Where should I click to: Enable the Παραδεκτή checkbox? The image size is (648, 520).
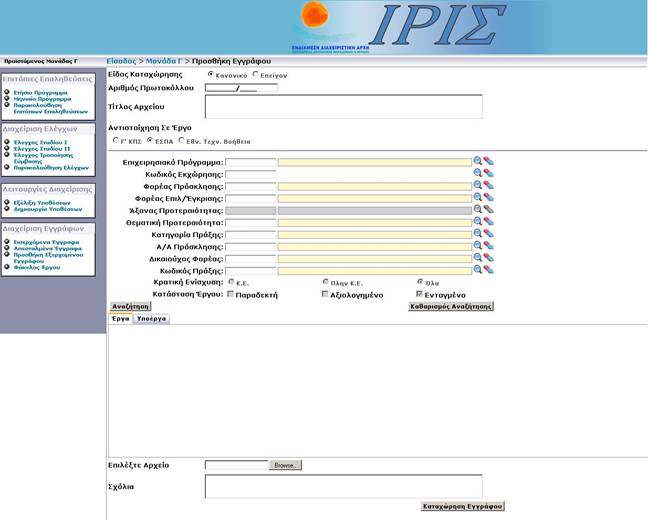pos(232,295)
